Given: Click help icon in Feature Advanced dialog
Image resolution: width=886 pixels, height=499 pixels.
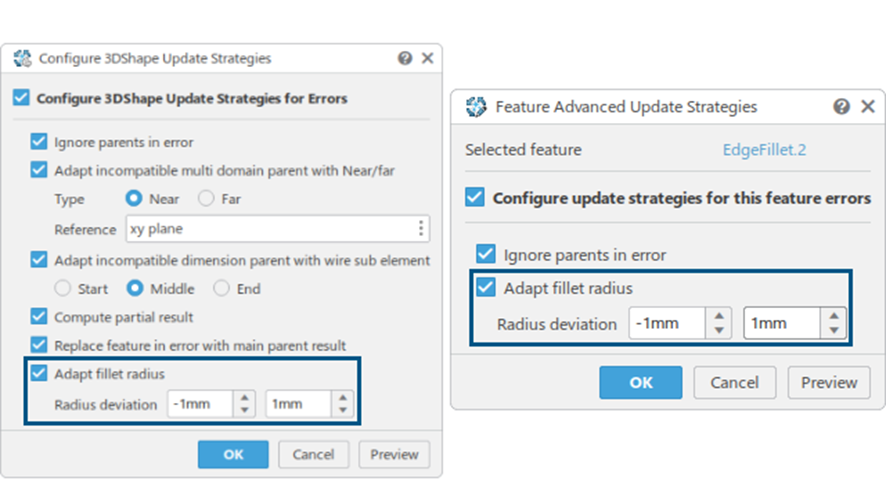Looking at the screenshot, I should click(x=842, y=107).
